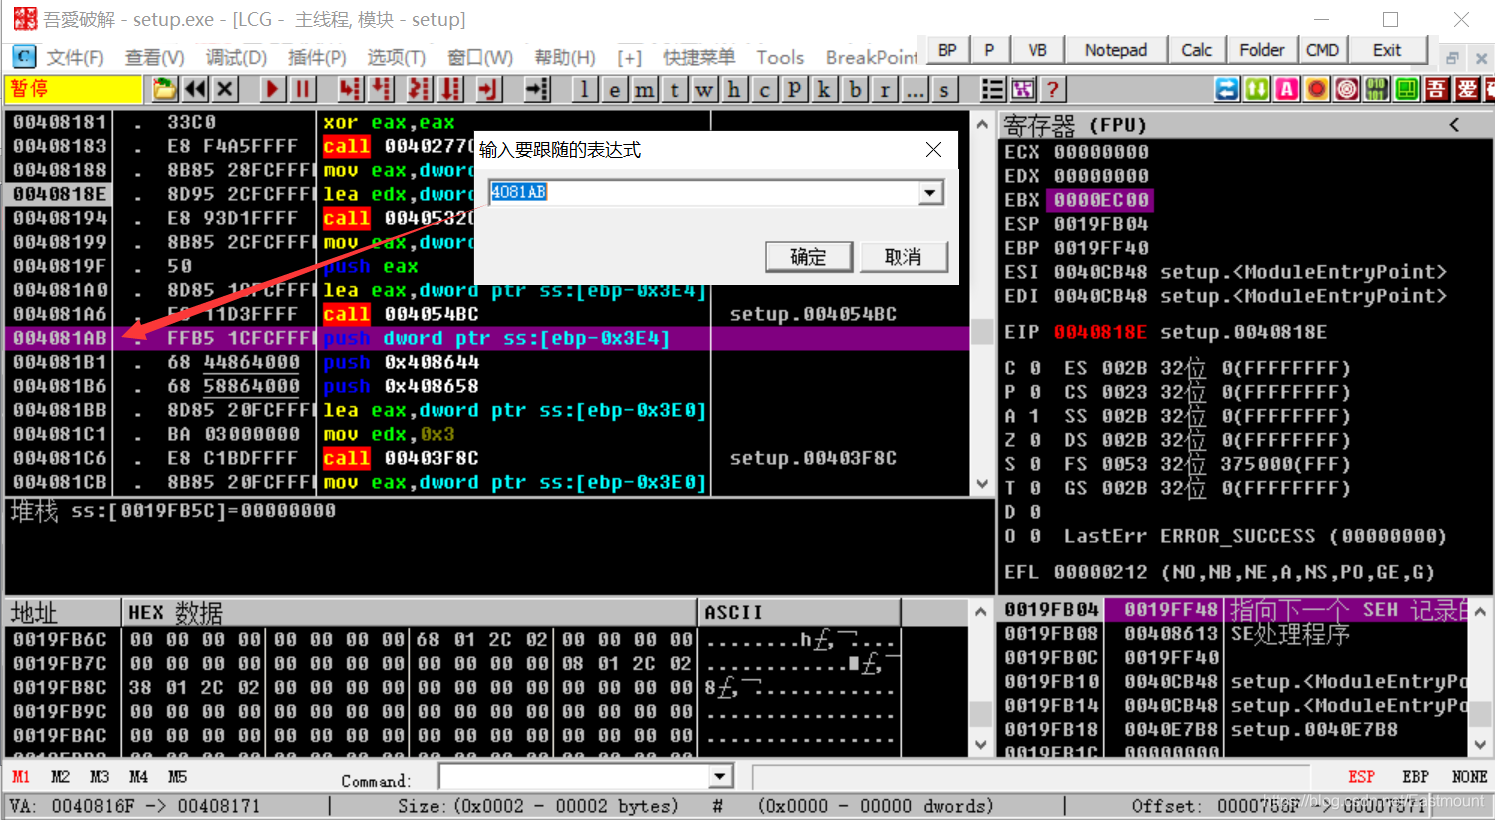
Task: Click the trace into toolbar icon
Action: (x=420, y=90)
